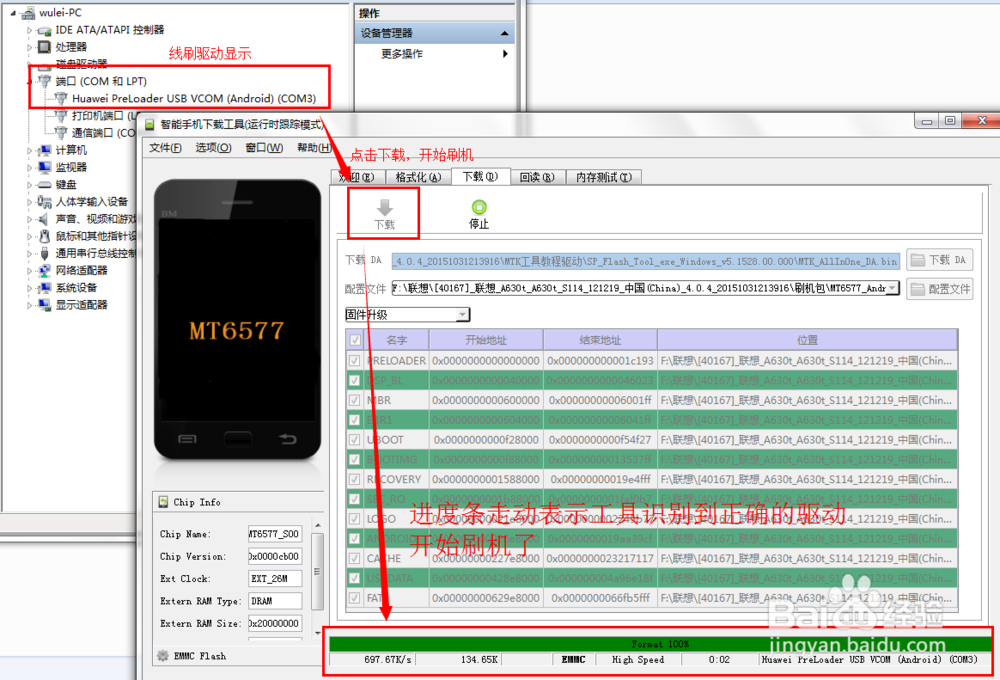Image resolution: width=1000 pixels, height=680 pixels.
Task: Click the EMMC Flash gear icon
Action: click(163, 656)
